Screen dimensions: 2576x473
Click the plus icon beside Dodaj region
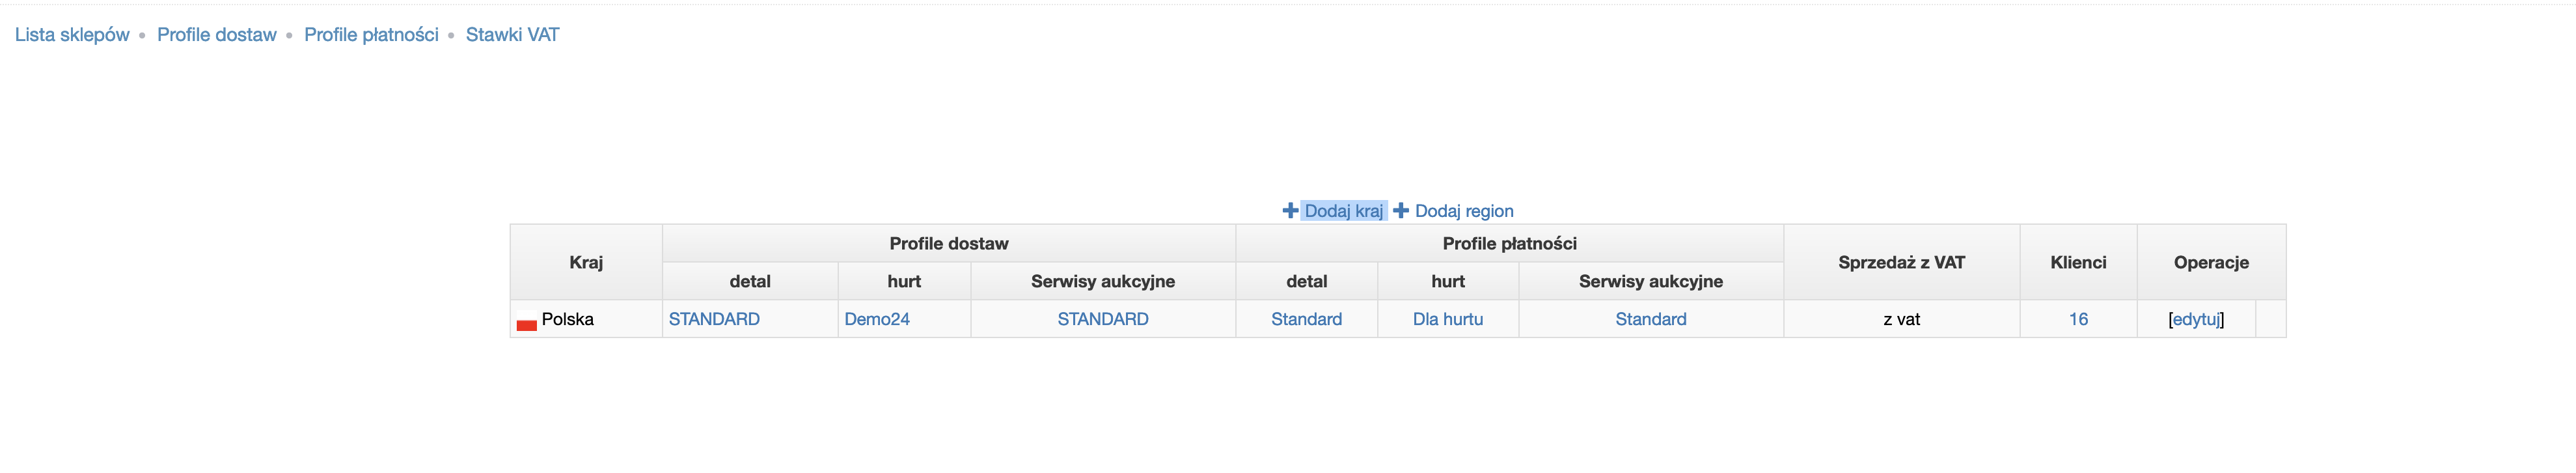1401,211
